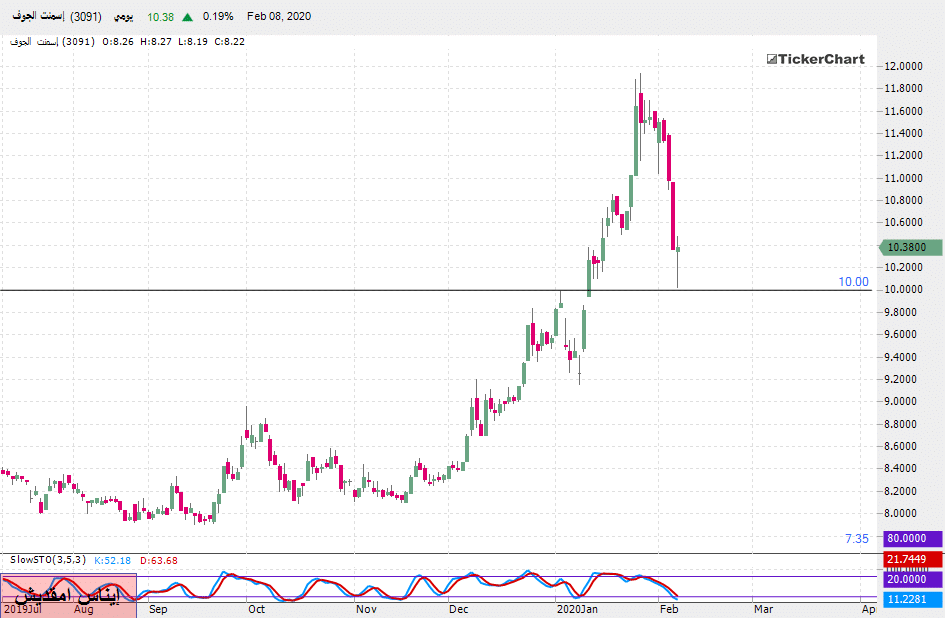
Task: Select the current price tag 10.3800
Action: (909, 247)
